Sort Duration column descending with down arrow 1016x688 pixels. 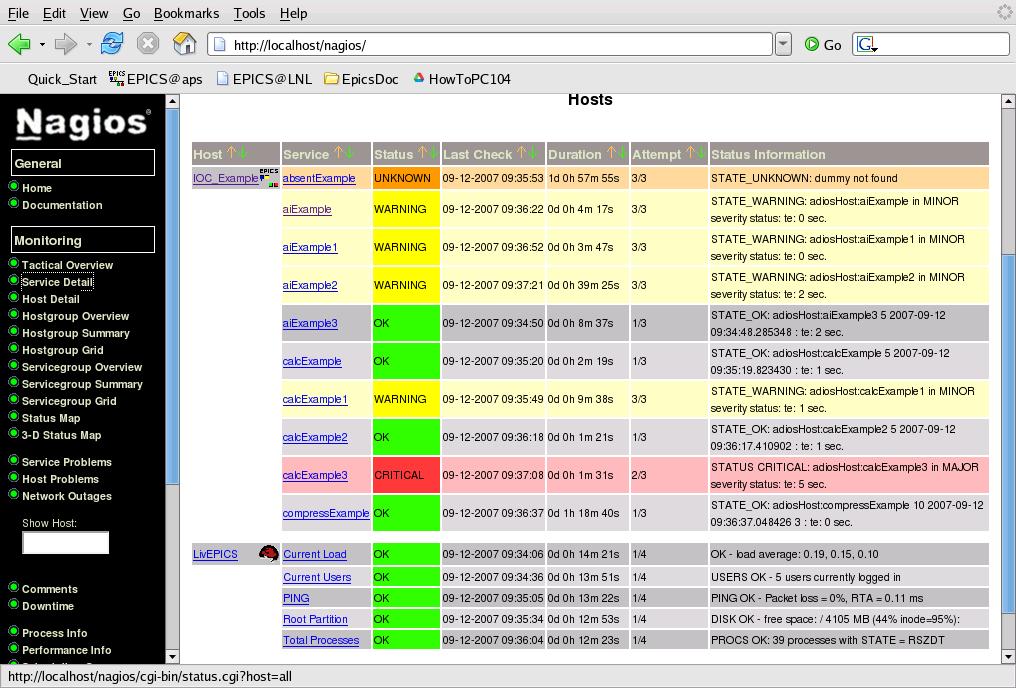tap(621, 153)
